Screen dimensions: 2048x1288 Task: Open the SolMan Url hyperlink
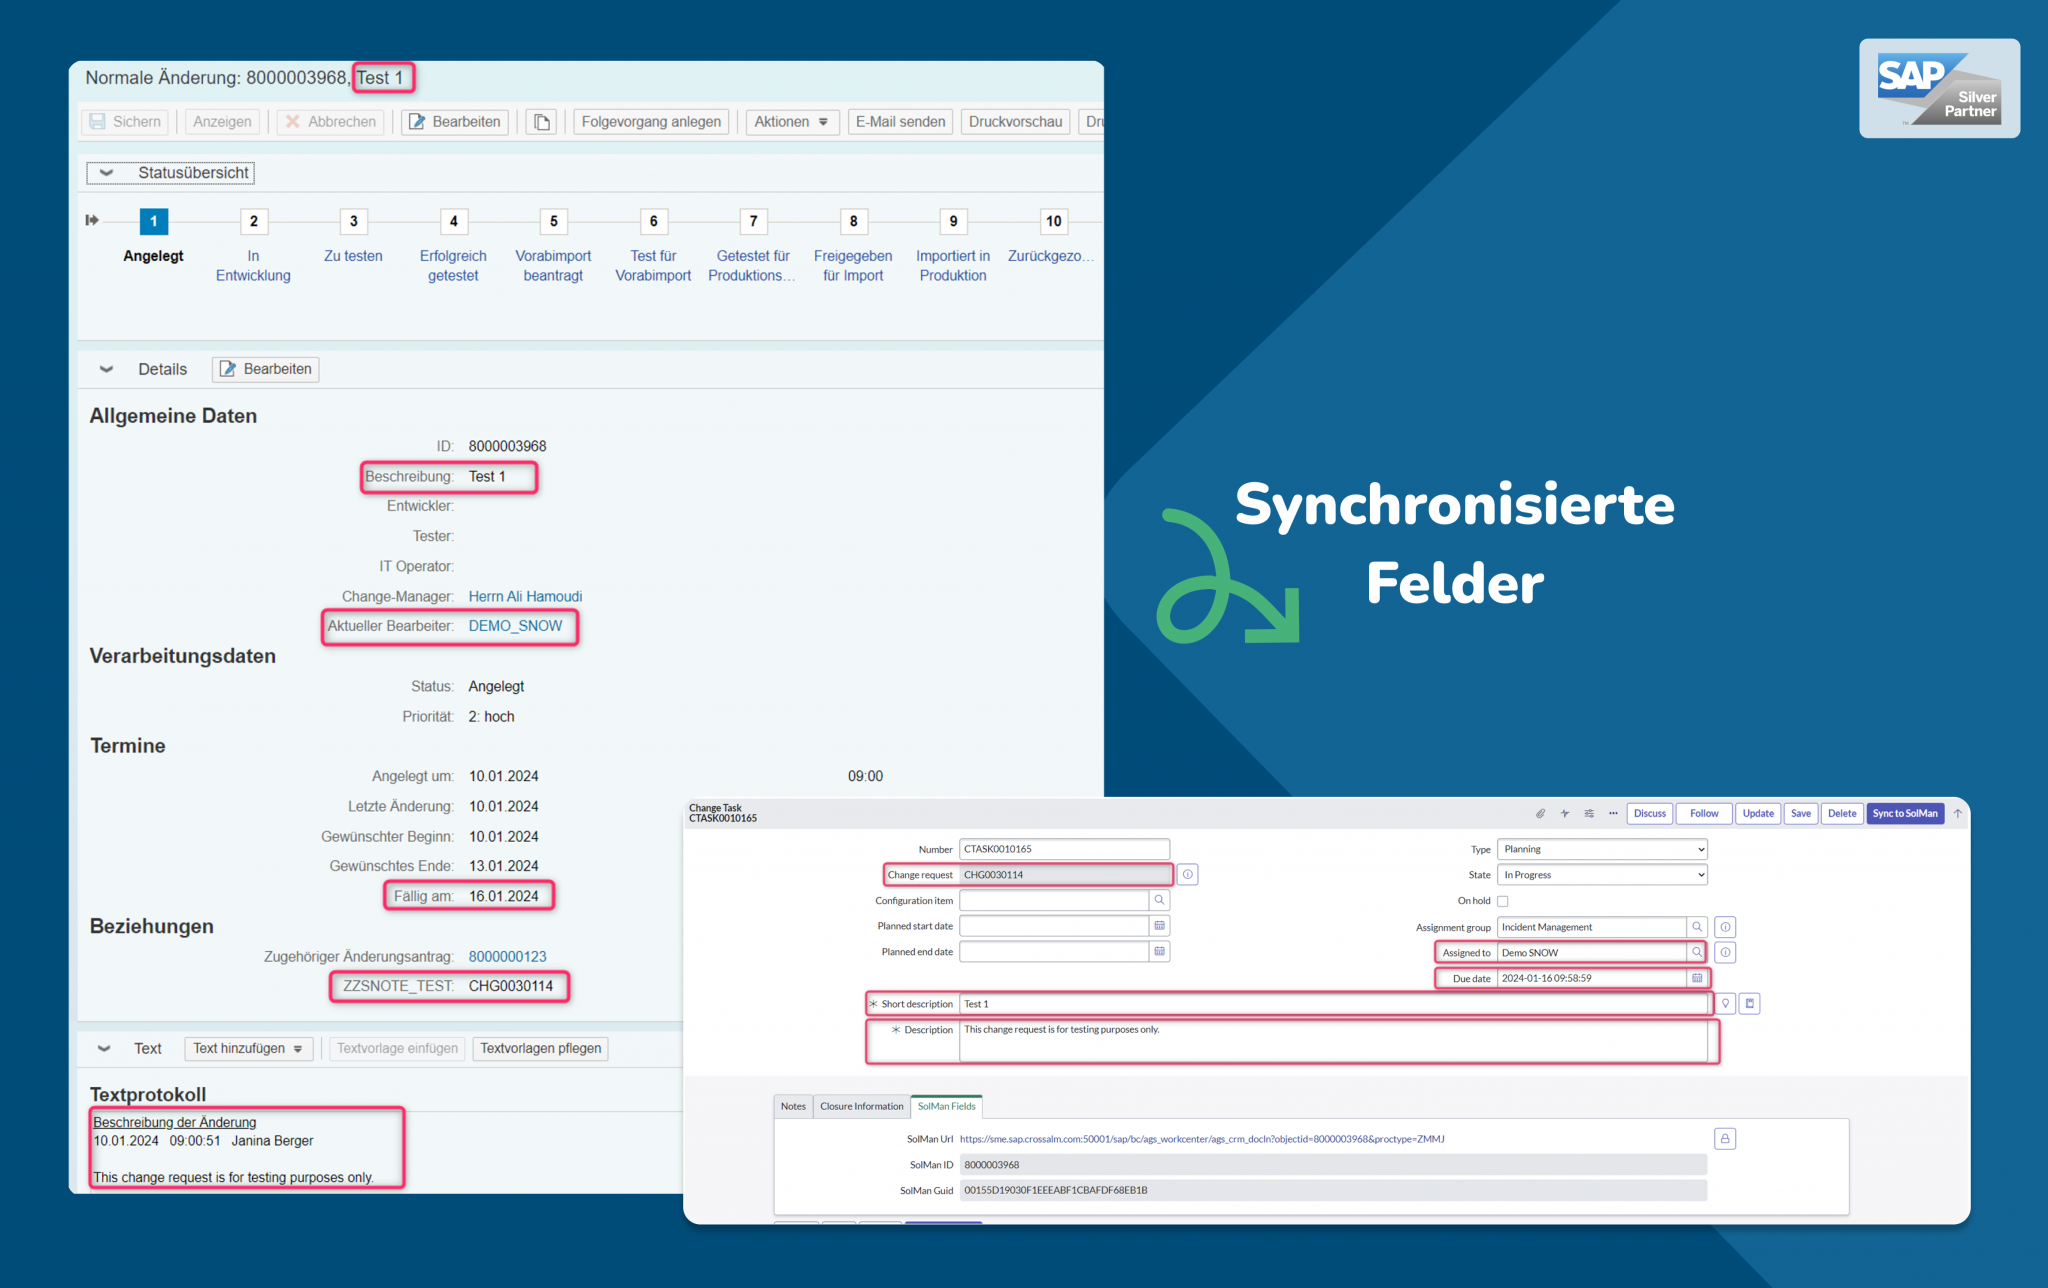1202,1139
